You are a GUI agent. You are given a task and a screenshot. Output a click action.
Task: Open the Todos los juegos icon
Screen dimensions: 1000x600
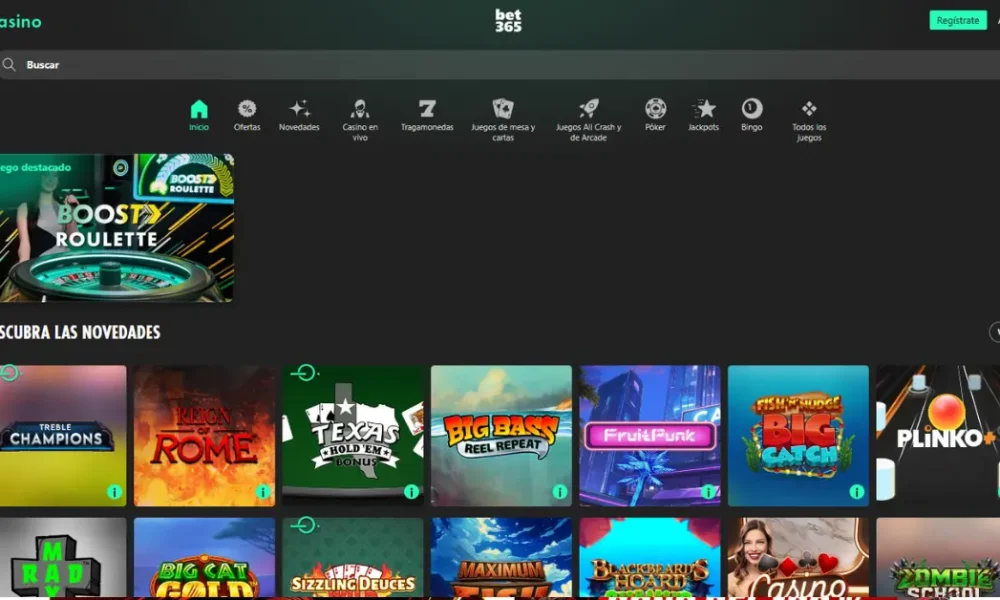coord(809,109)
